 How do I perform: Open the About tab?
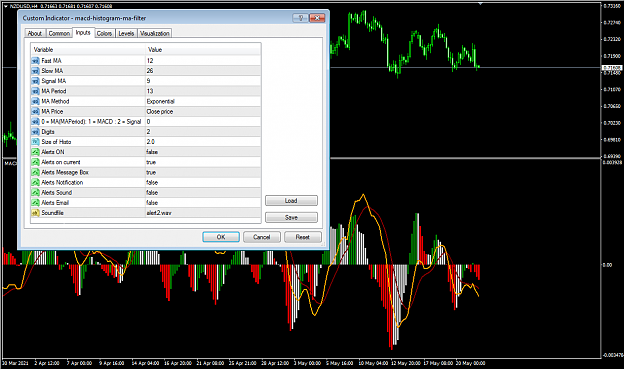coord(35,33)
